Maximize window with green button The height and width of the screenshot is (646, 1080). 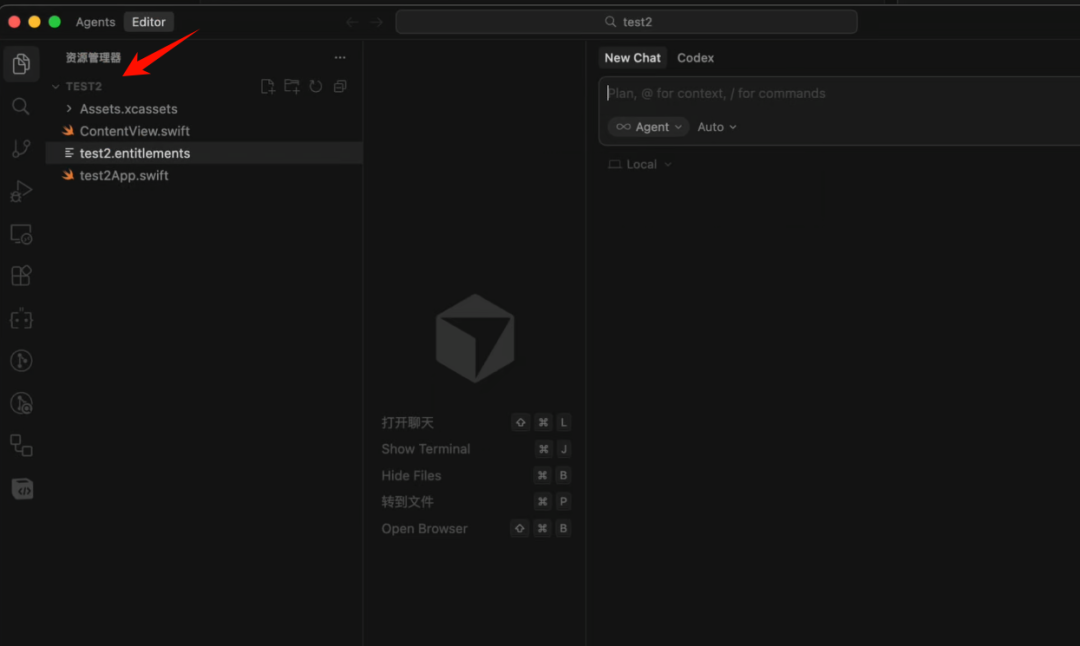point(54,22)
